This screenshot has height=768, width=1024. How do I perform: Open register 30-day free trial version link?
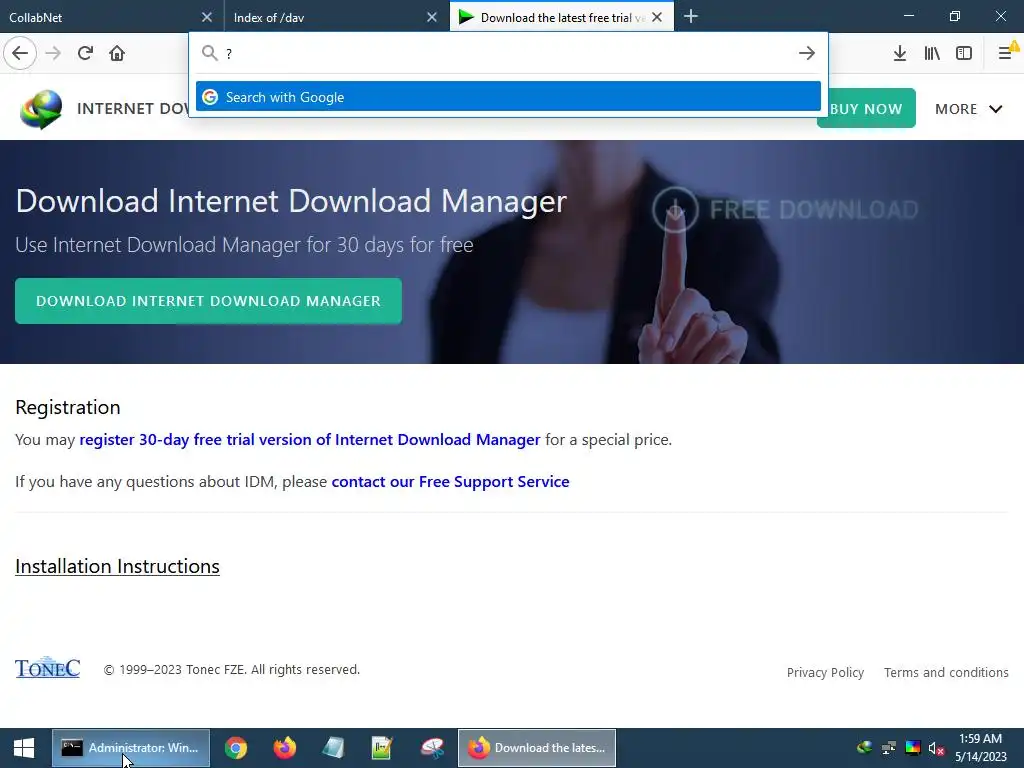point(310,440)
